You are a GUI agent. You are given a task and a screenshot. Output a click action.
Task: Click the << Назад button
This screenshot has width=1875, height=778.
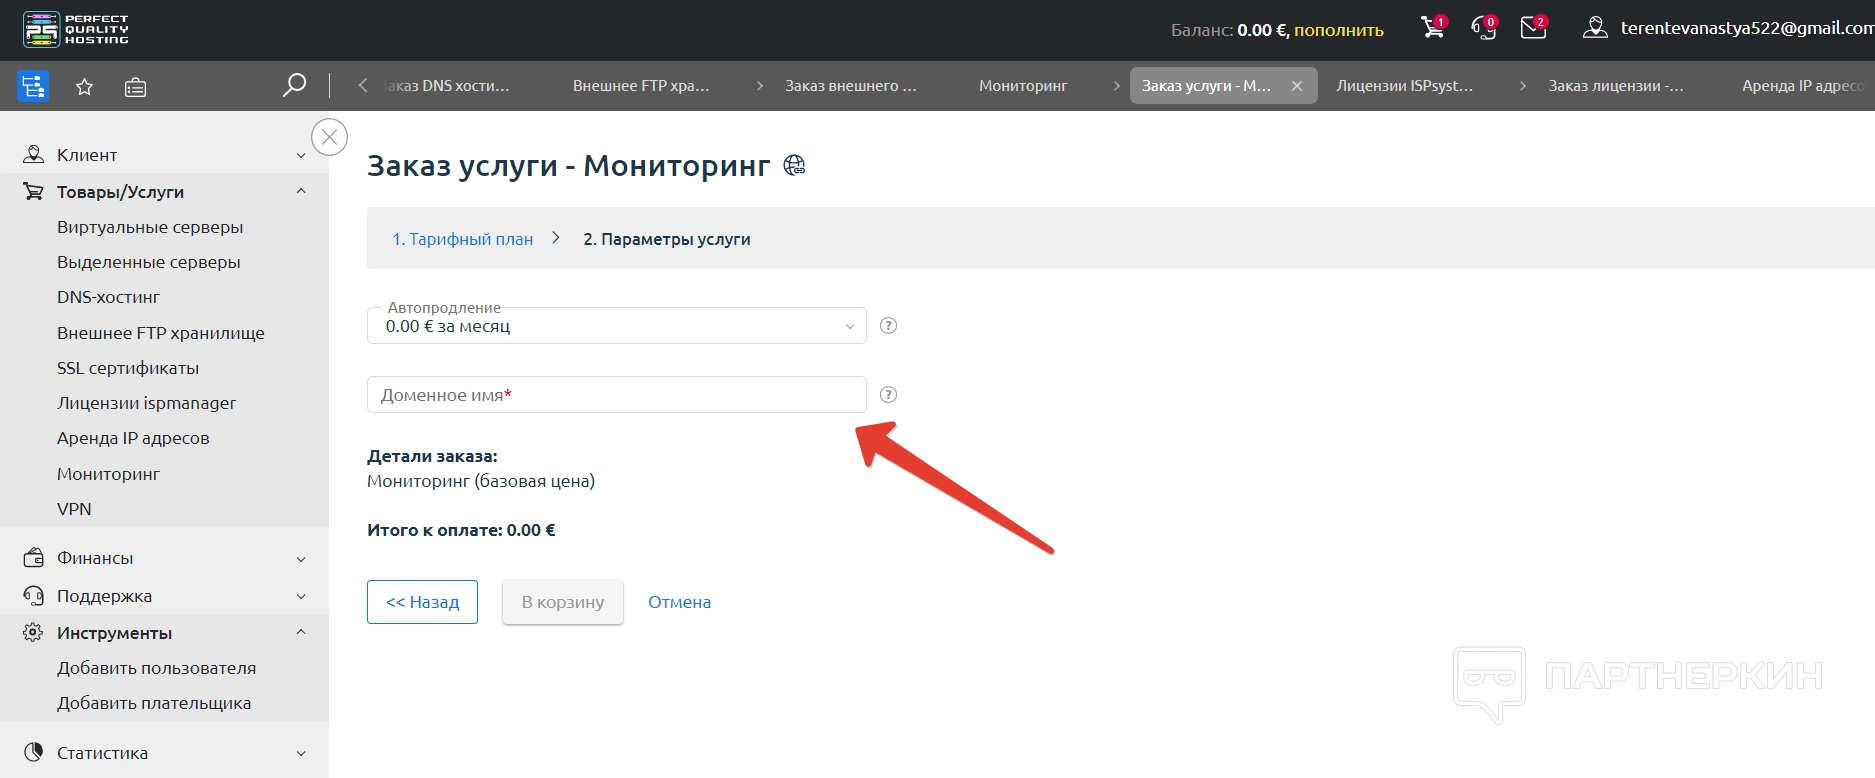point(422,602)
